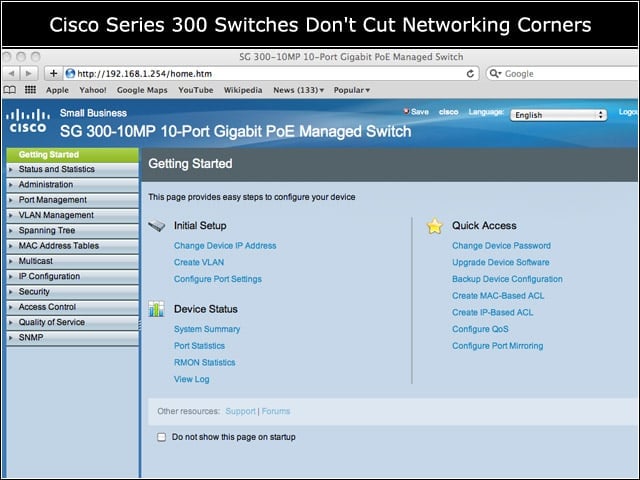Click Upgrade Device Software link

coord(500,262)
